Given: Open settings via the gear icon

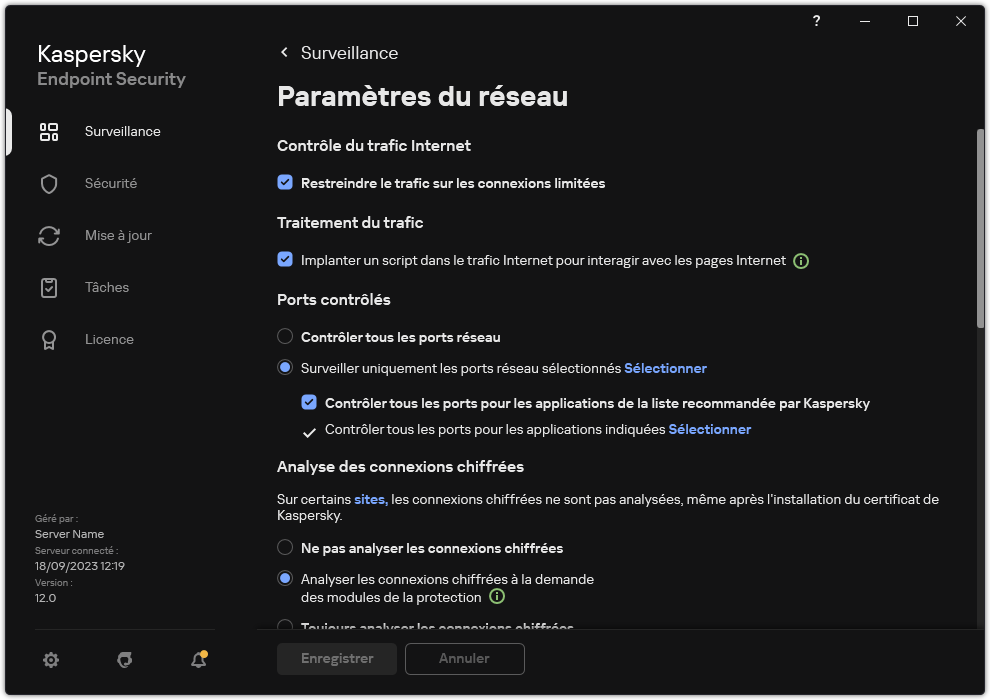Looking at the screenshot, I should point(50,660).
